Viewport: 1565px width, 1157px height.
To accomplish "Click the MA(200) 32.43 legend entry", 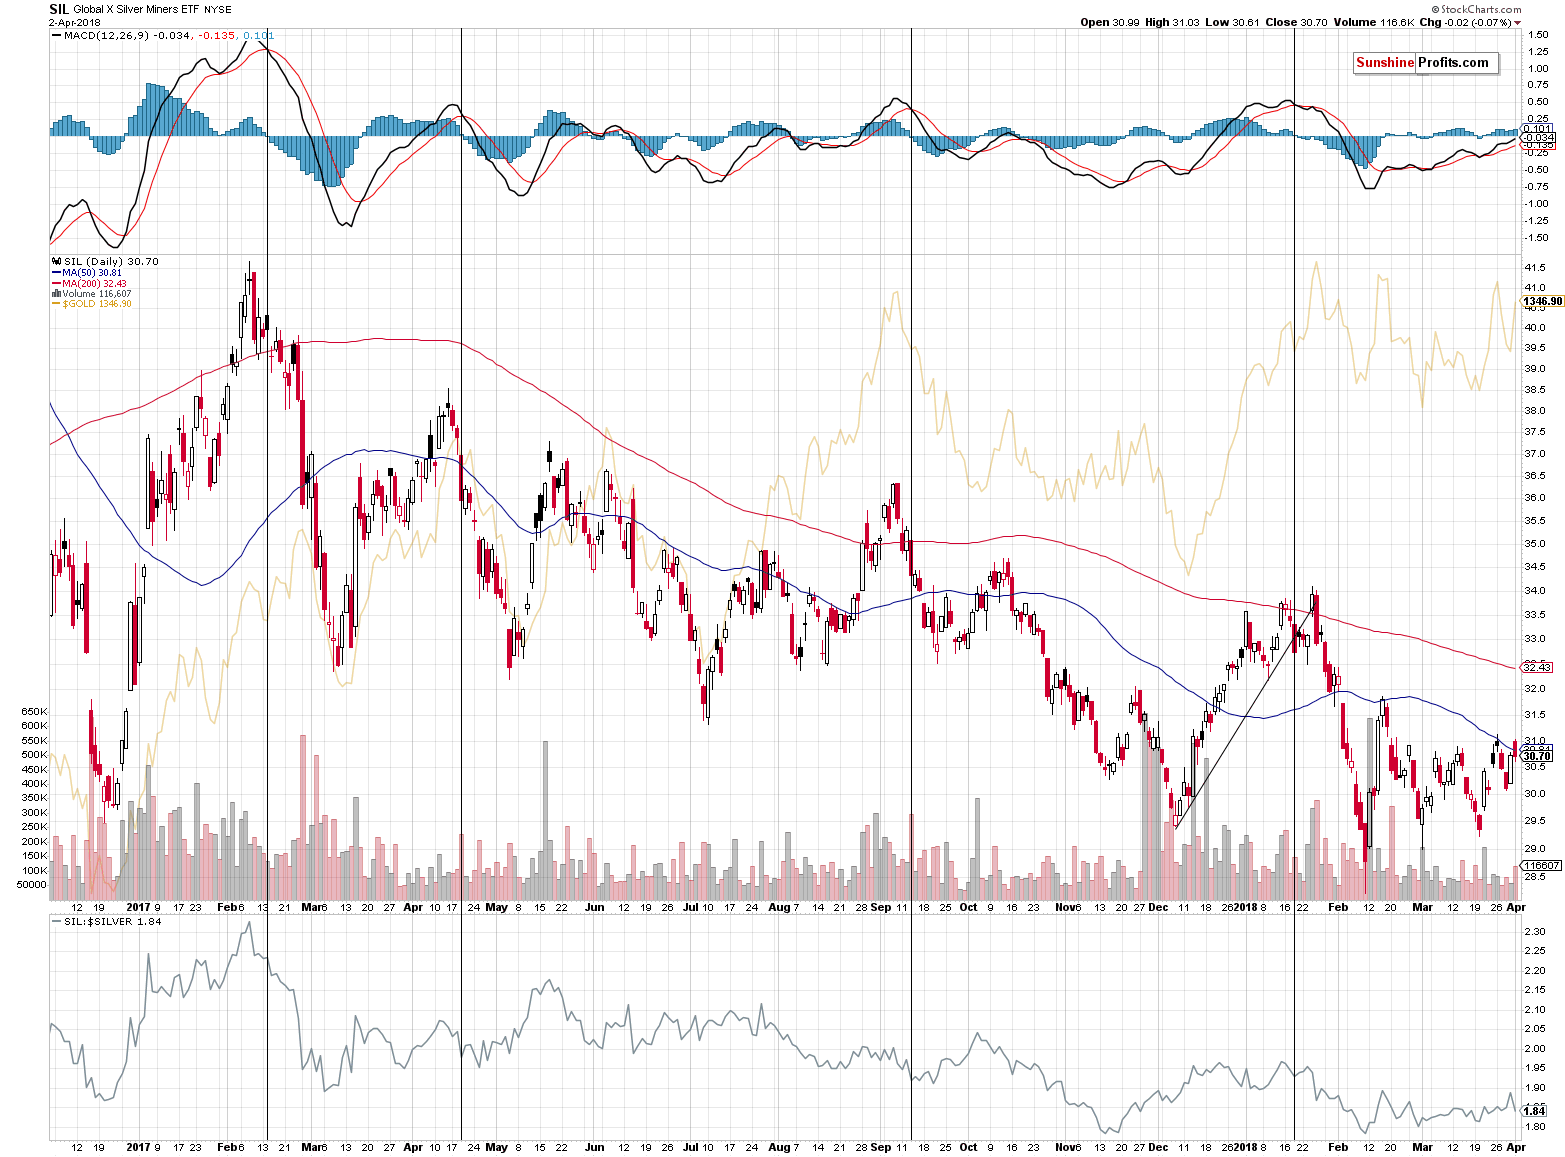I will [x=94, y=283].
